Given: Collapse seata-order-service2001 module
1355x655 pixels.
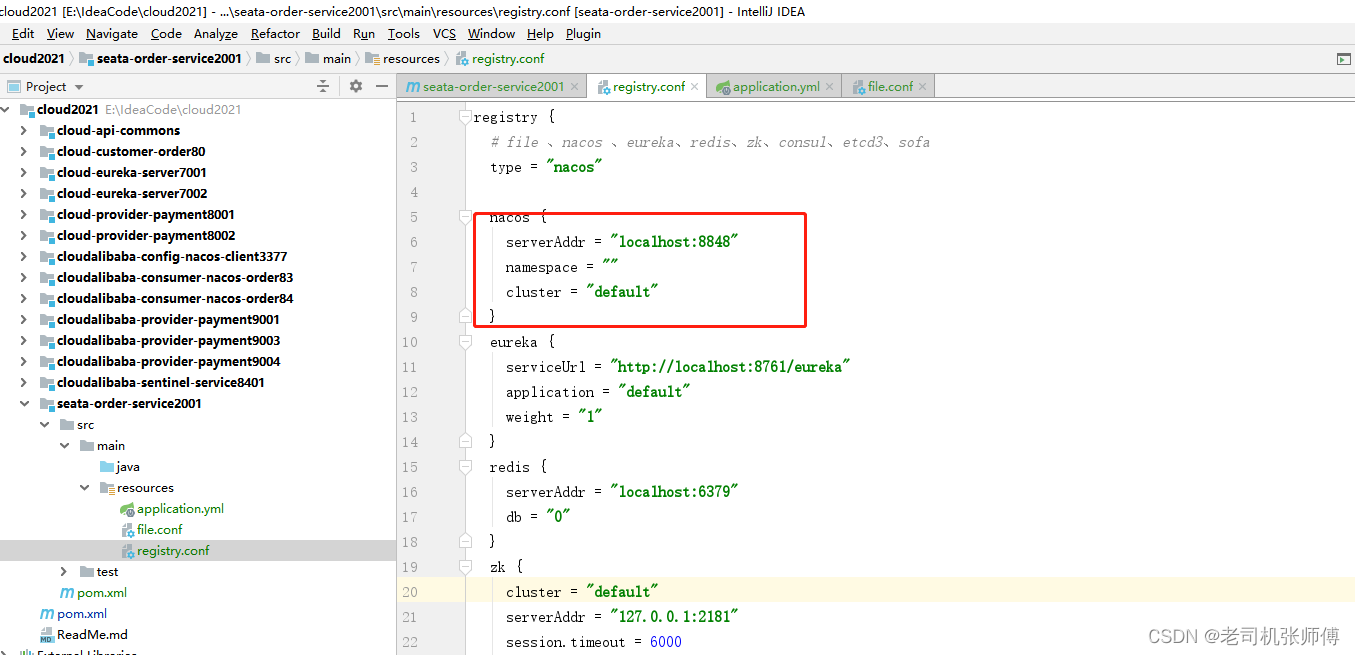Looking at the screenshot, I should click(x=24, y=404).
